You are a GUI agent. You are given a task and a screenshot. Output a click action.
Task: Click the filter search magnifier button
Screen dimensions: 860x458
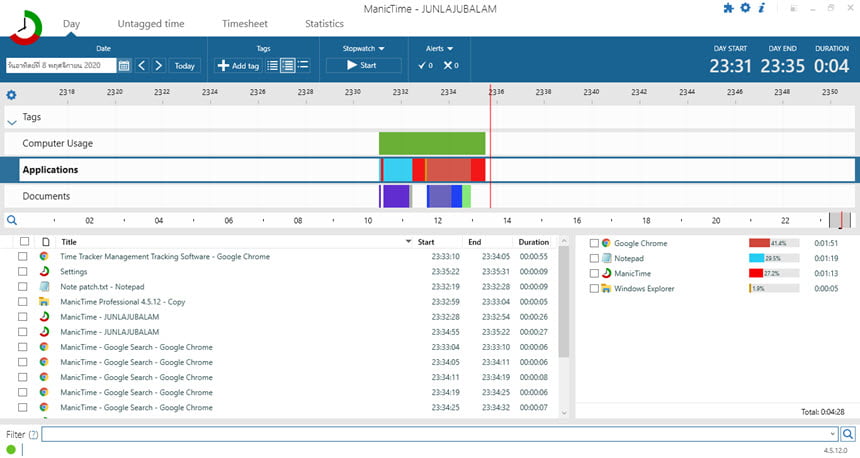coord(847,434)
